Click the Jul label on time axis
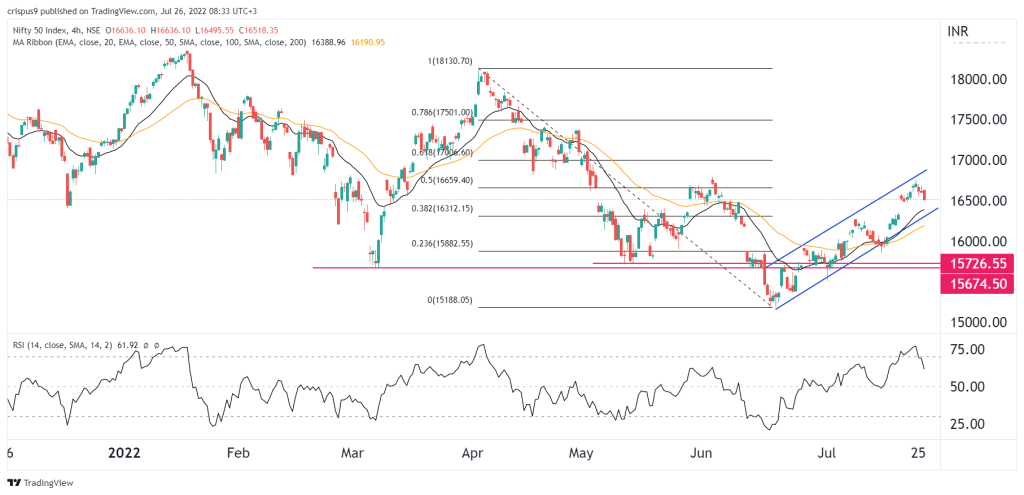Viewport: 1024px width, 495px height. [x=827, y=452]
